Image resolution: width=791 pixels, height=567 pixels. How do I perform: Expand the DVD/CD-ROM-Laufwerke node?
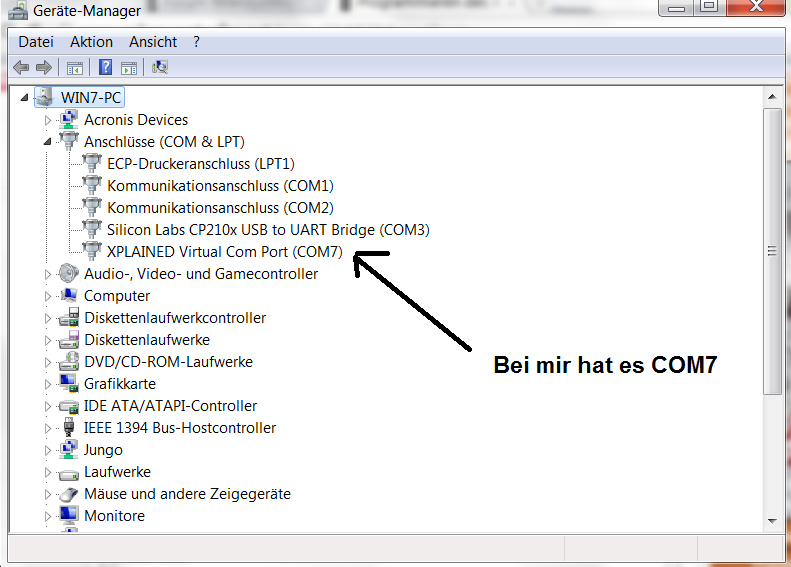point(48,362)
